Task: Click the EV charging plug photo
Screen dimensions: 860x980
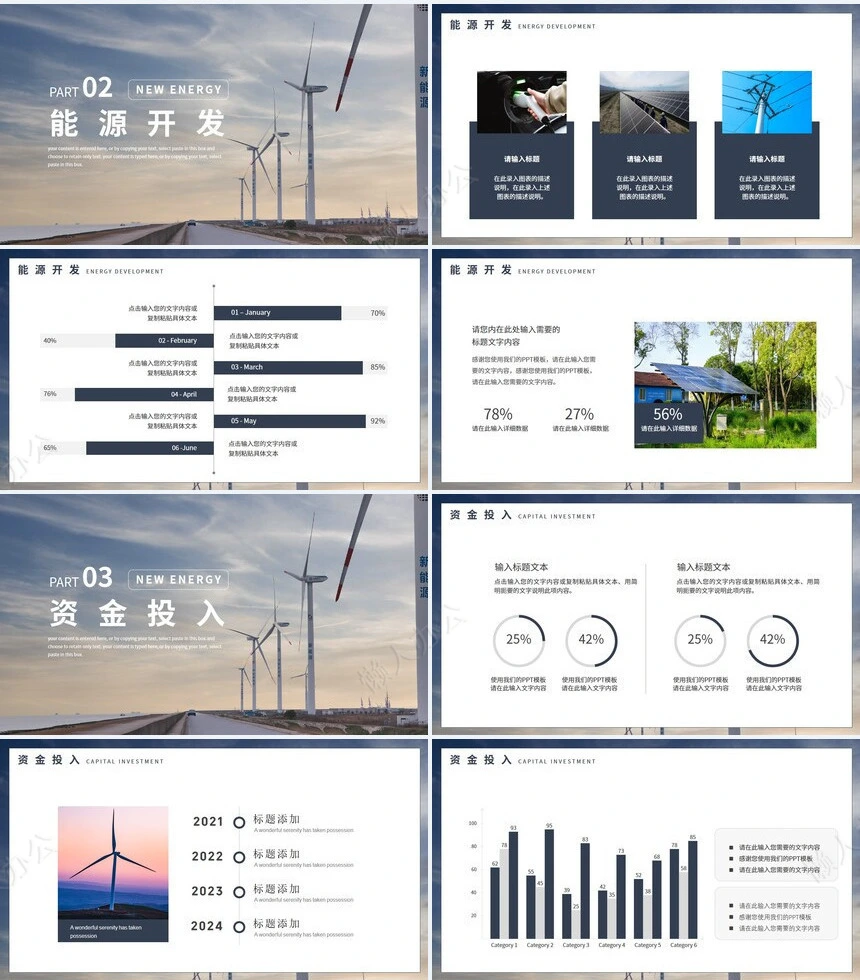Action: point(521,101)
